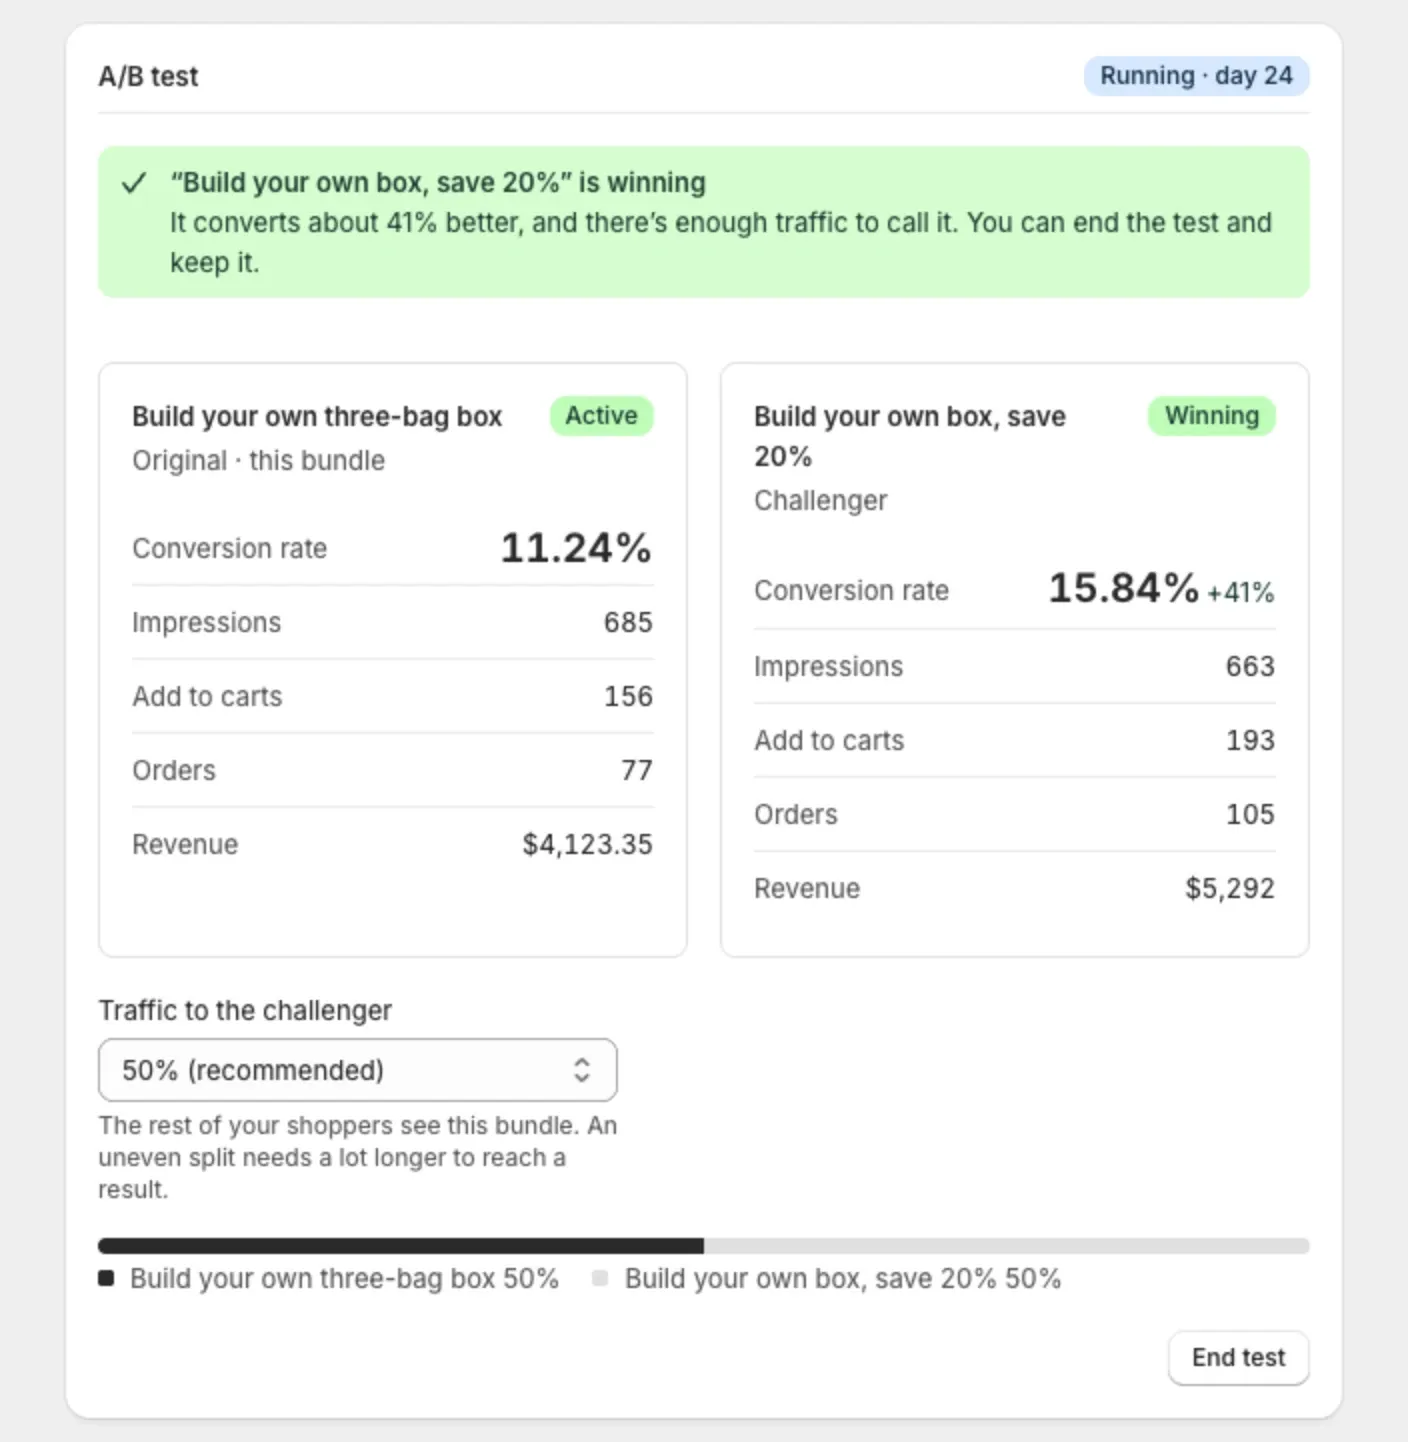The image size is (1408, 1442).
Task: Select the Build your own three-bag box title
Action: coord(317,416)
